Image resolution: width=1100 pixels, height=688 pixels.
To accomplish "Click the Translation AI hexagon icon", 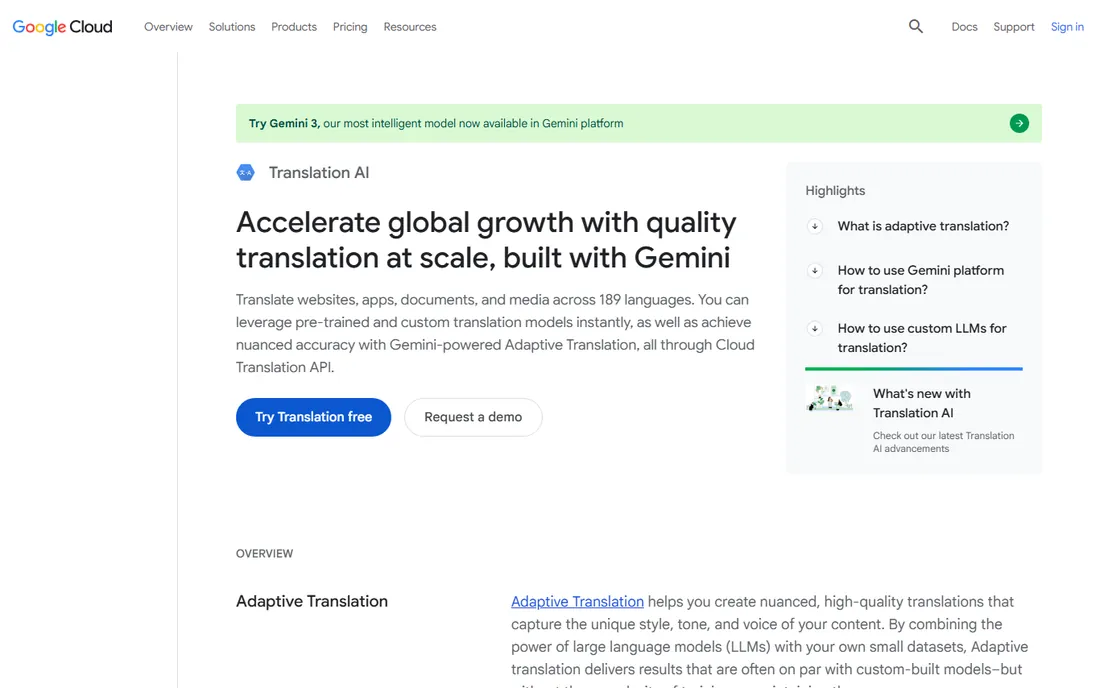I will click(246, 173).
